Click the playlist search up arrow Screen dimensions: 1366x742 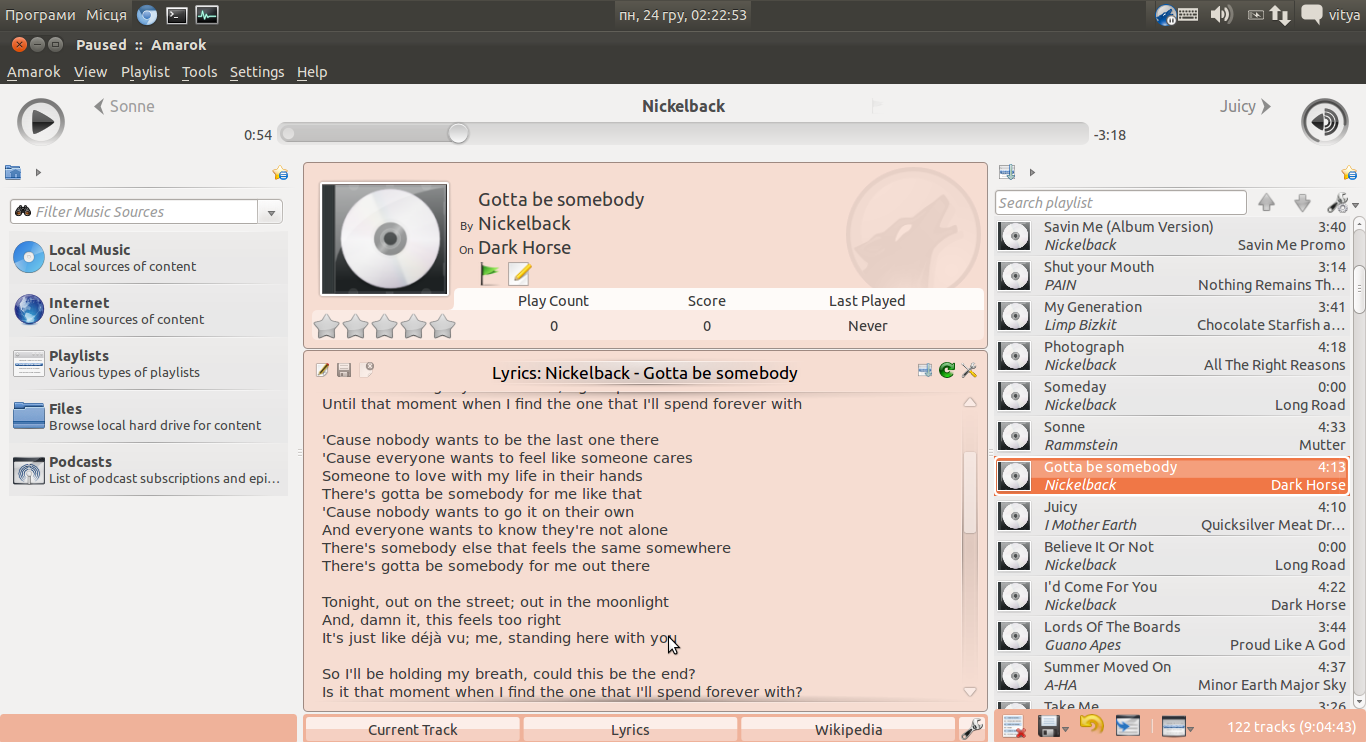tap(1267, 203)
